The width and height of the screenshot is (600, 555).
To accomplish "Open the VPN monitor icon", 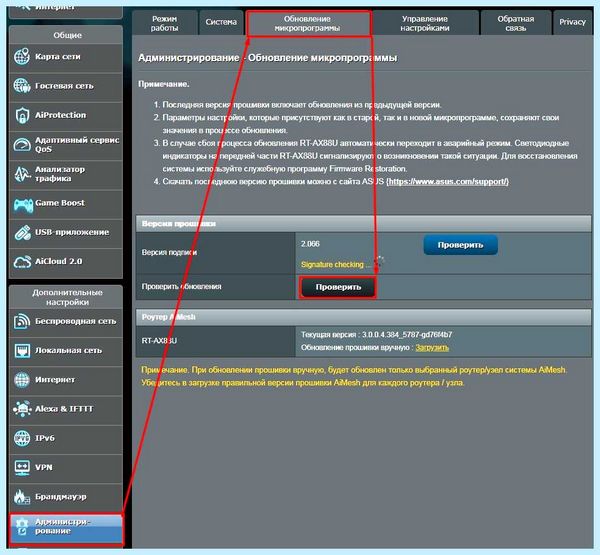I will pyautogui.click(x=22, y=467).
